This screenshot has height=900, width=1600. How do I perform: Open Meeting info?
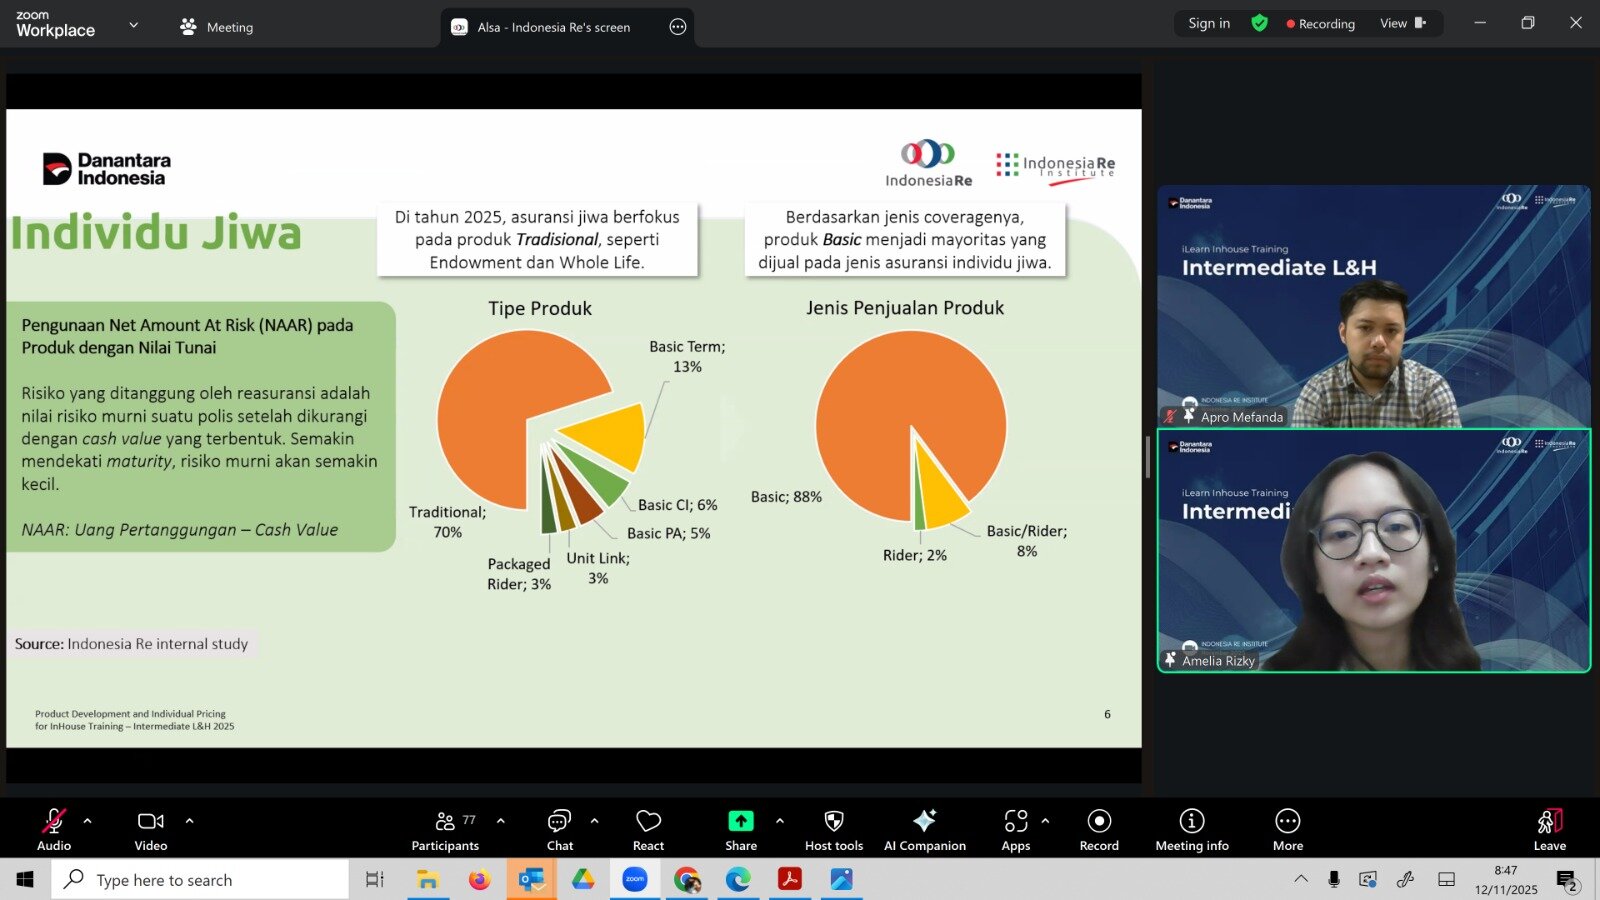click(1191, 829)
